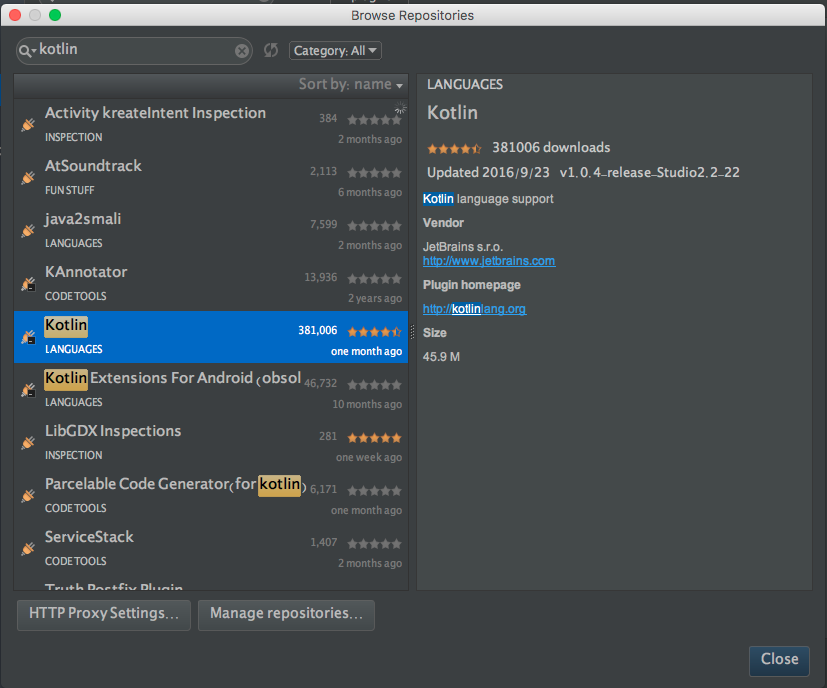Select the KAnnotator plugin title
827x688 pixels.
pyautogui.click(x=86, y=272)
